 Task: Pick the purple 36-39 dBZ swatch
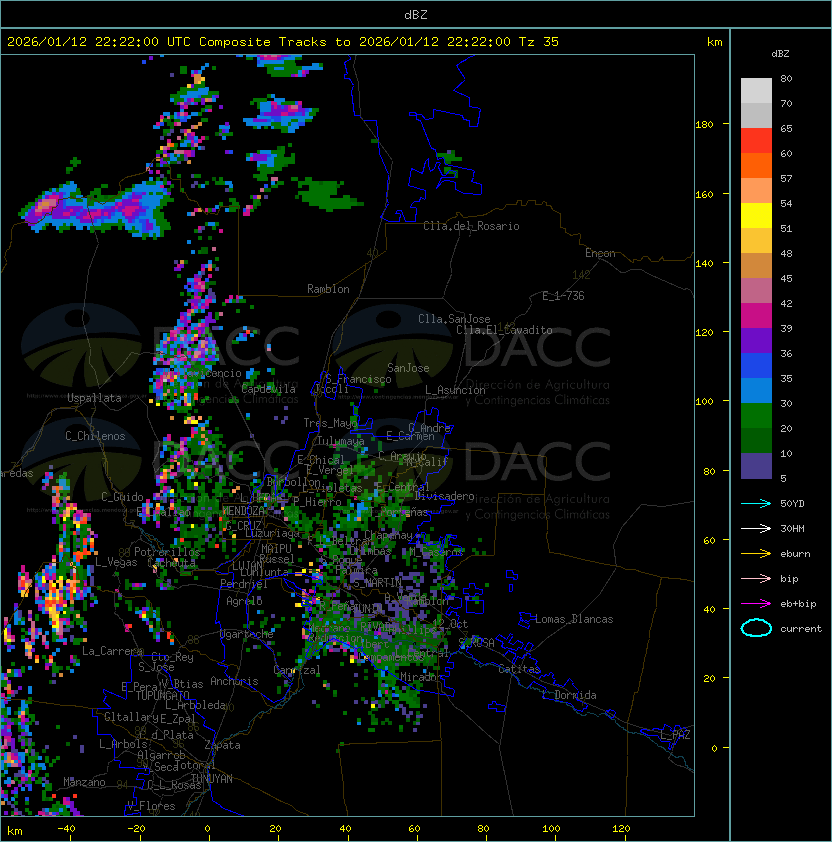click(756, 340)
